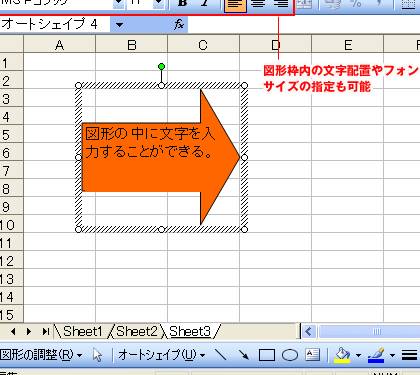Click cell E12 in the worksheet
This screenshot has height=375, width=420.
coord(348,260)
